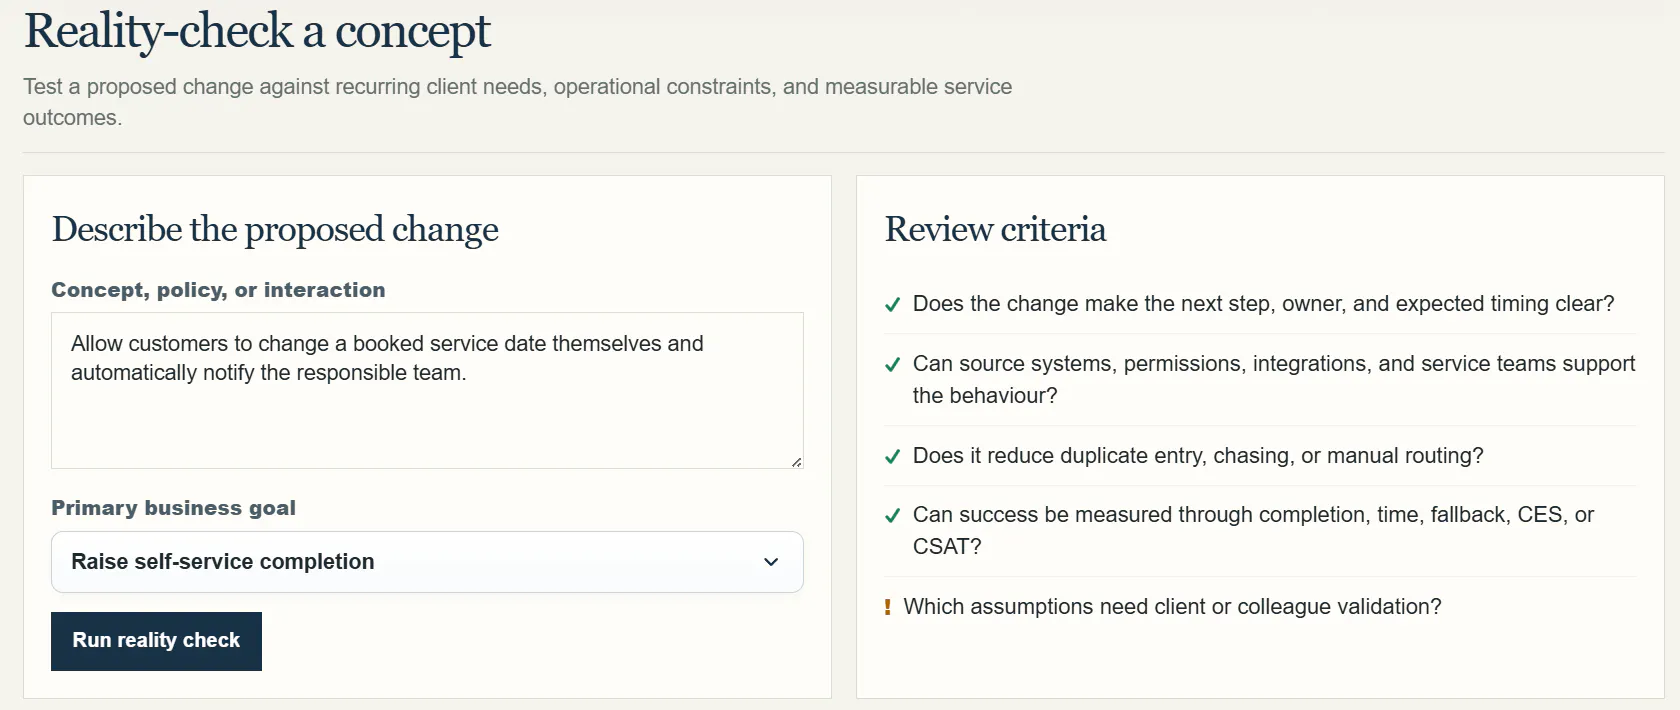Click checkmark beside reduce duplicate entry criterion
The image size is (1680, 710).
pos(893,457)
